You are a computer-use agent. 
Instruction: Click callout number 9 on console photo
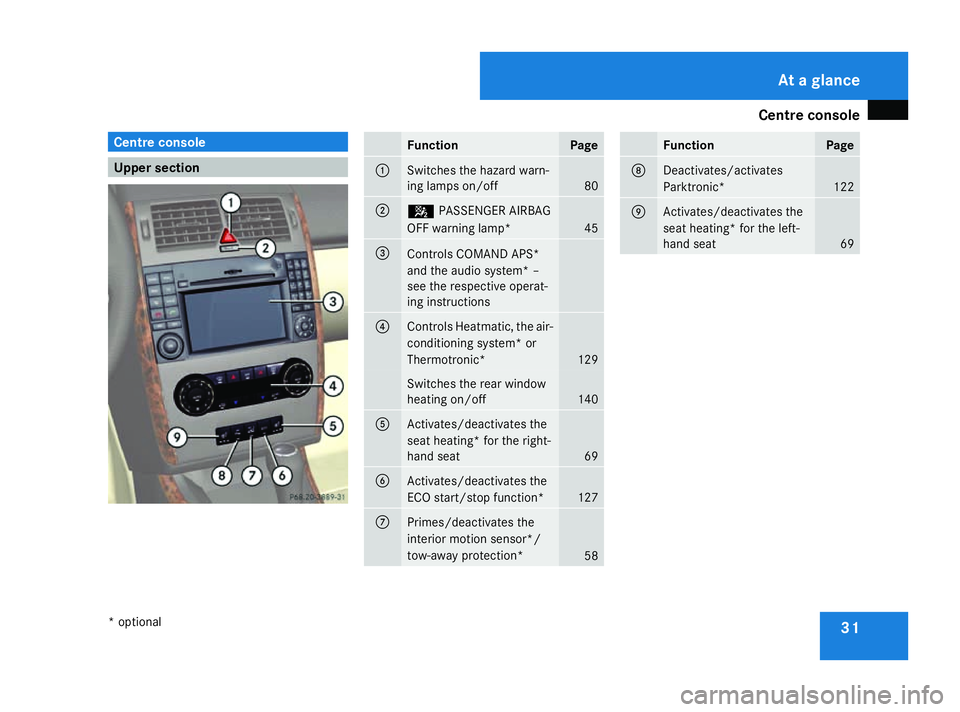177,437
